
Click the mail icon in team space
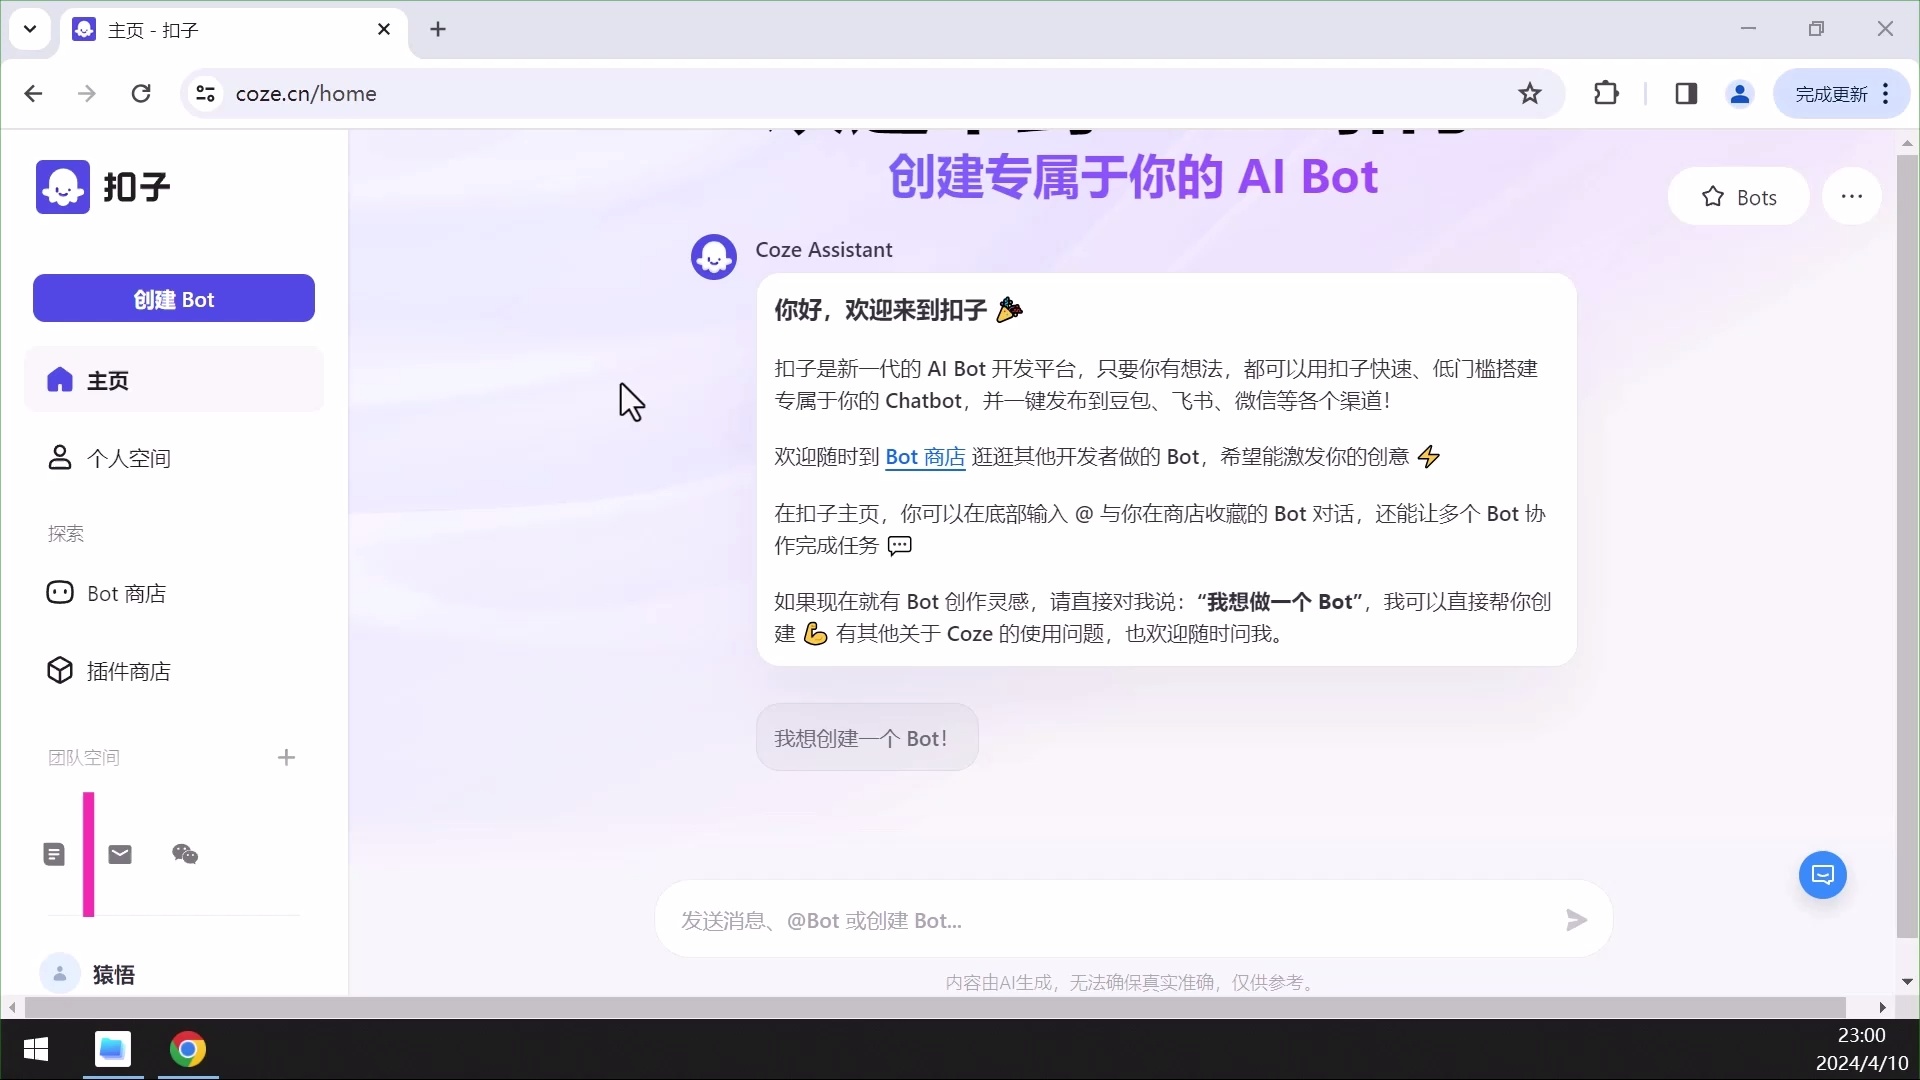[x=120, y=854]
